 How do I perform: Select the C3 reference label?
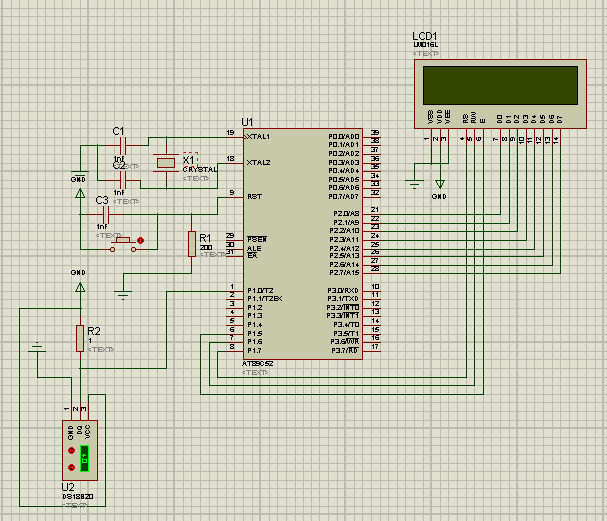(102, 201)
